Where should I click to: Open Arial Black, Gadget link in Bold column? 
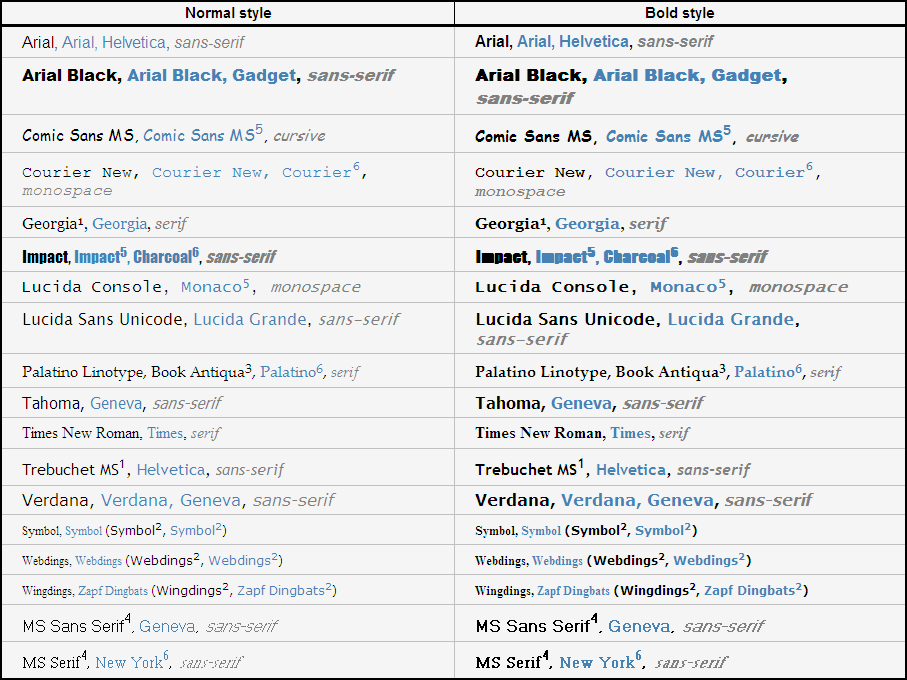688,76
